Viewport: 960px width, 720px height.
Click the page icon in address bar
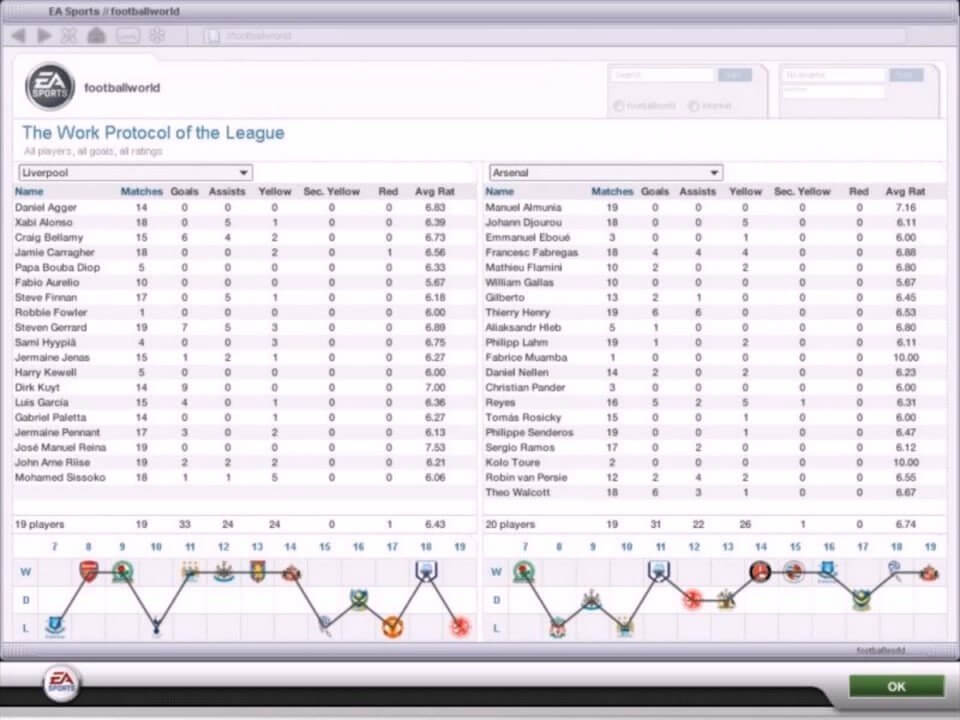point(211,37)
